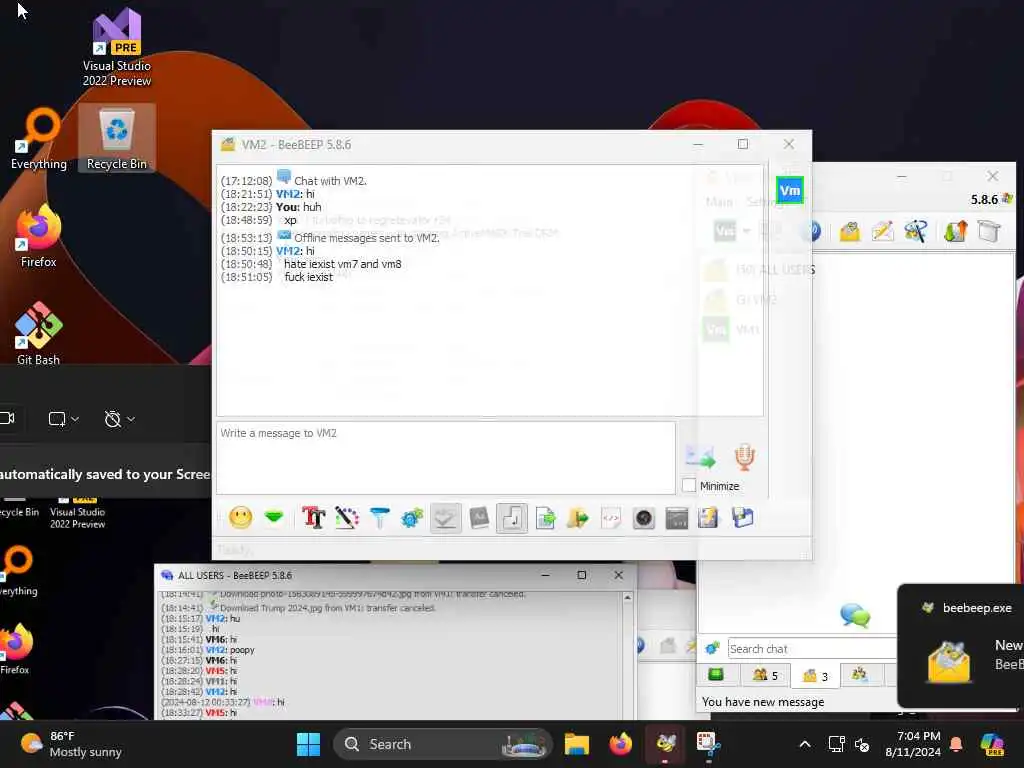Switch to the chats tab showing 3
This screenshot has width=1024, height=768.
(x=815, y=676)
